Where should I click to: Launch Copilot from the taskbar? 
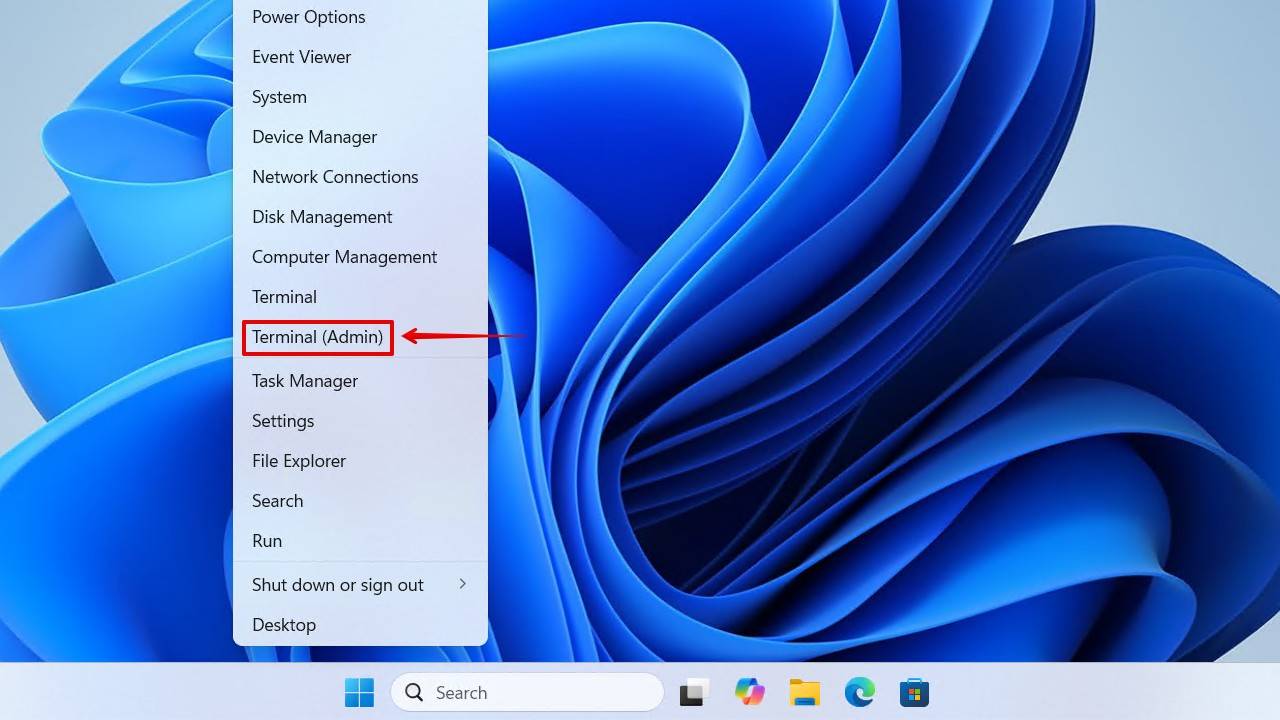pos(749,692)
